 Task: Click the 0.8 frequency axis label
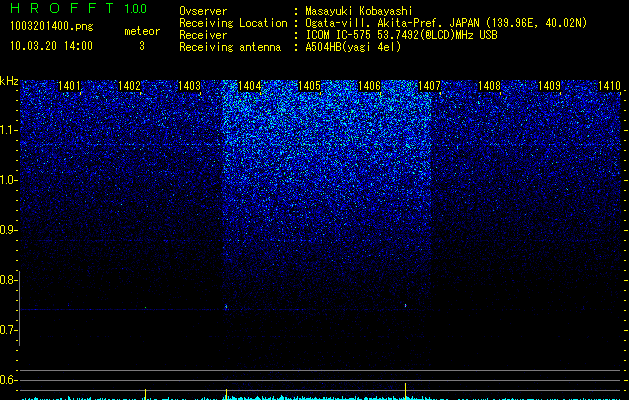pyautogui.click(x=8, y=280)
